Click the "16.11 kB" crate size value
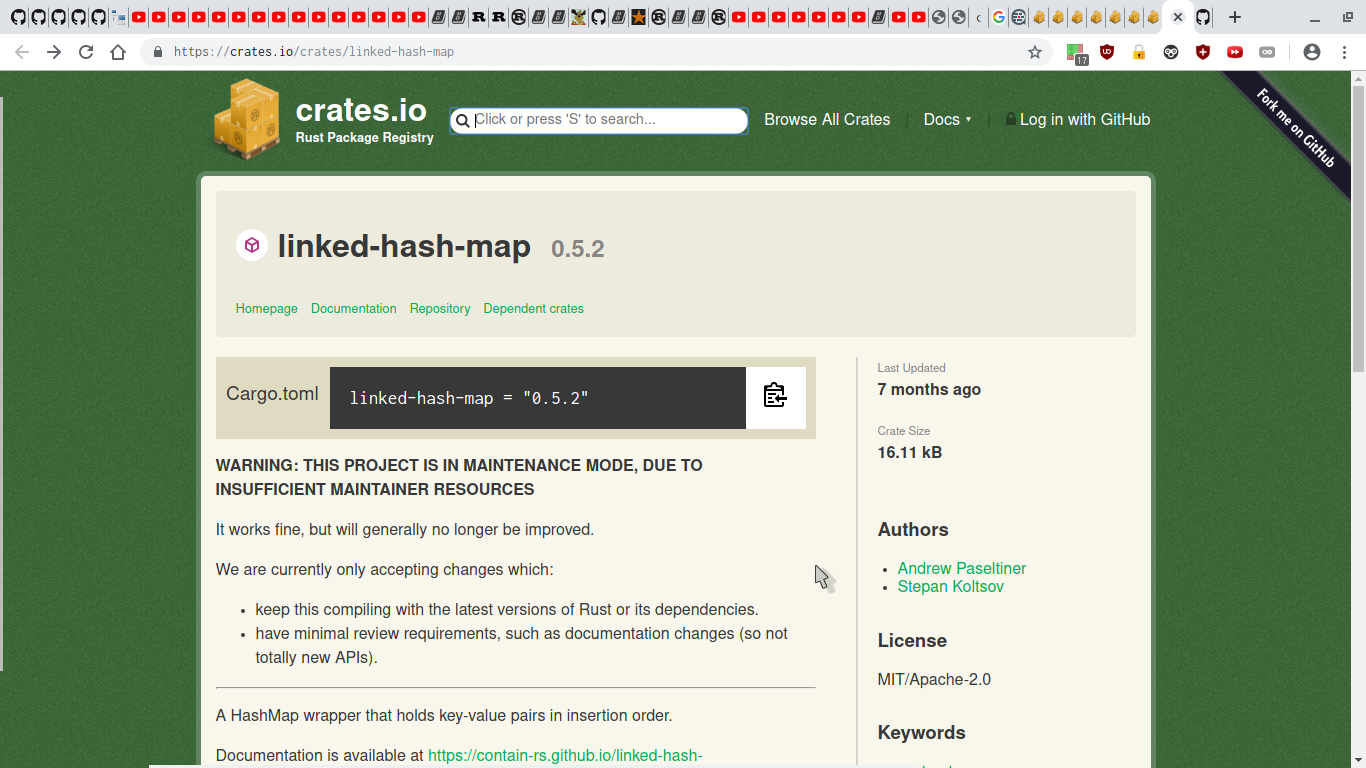 pyautogui.click(x=910, y=452)
